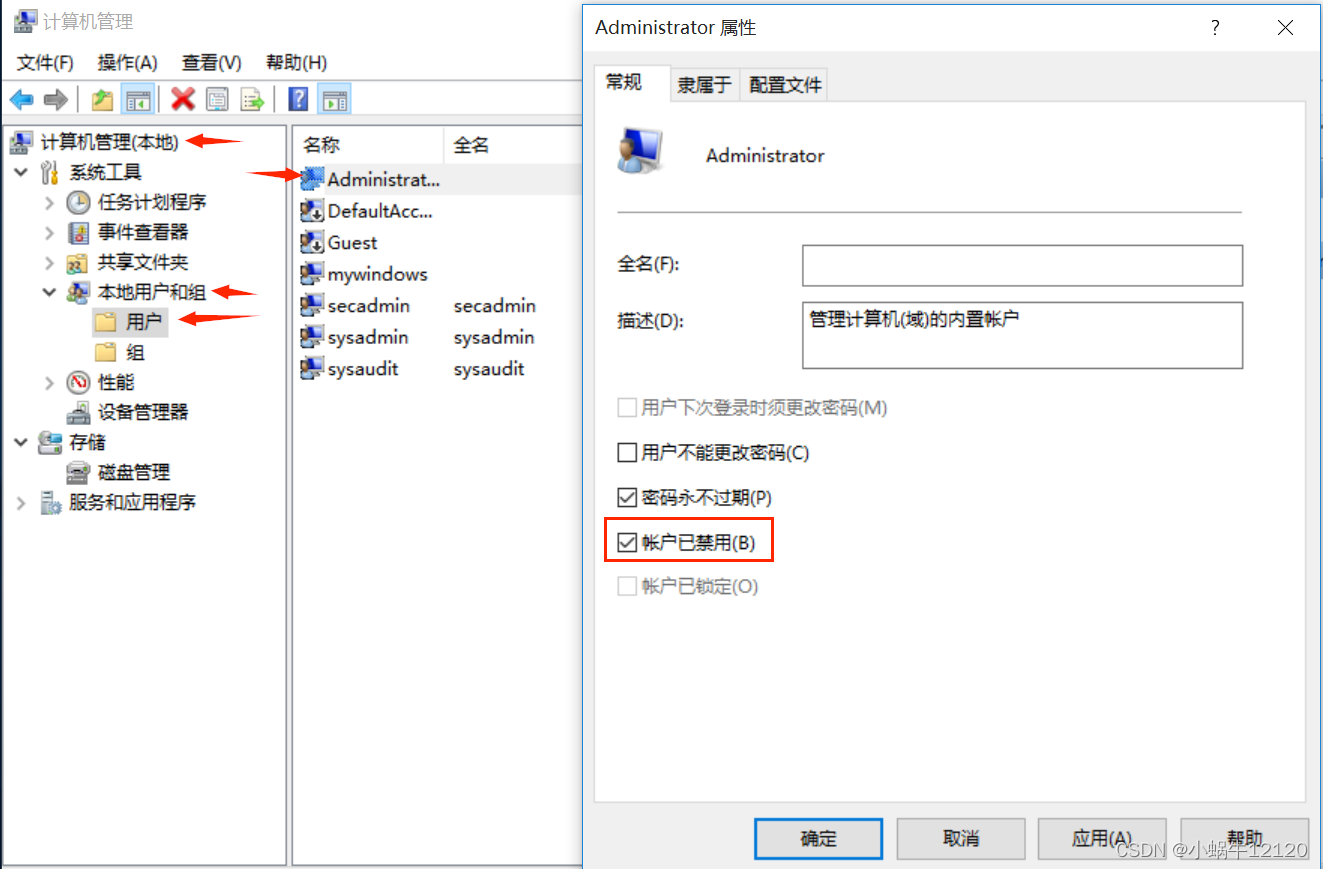Uncheck the 帐户已禁用 checkbox
Viewport: 1323px width, 869px height.
point(627,543)
